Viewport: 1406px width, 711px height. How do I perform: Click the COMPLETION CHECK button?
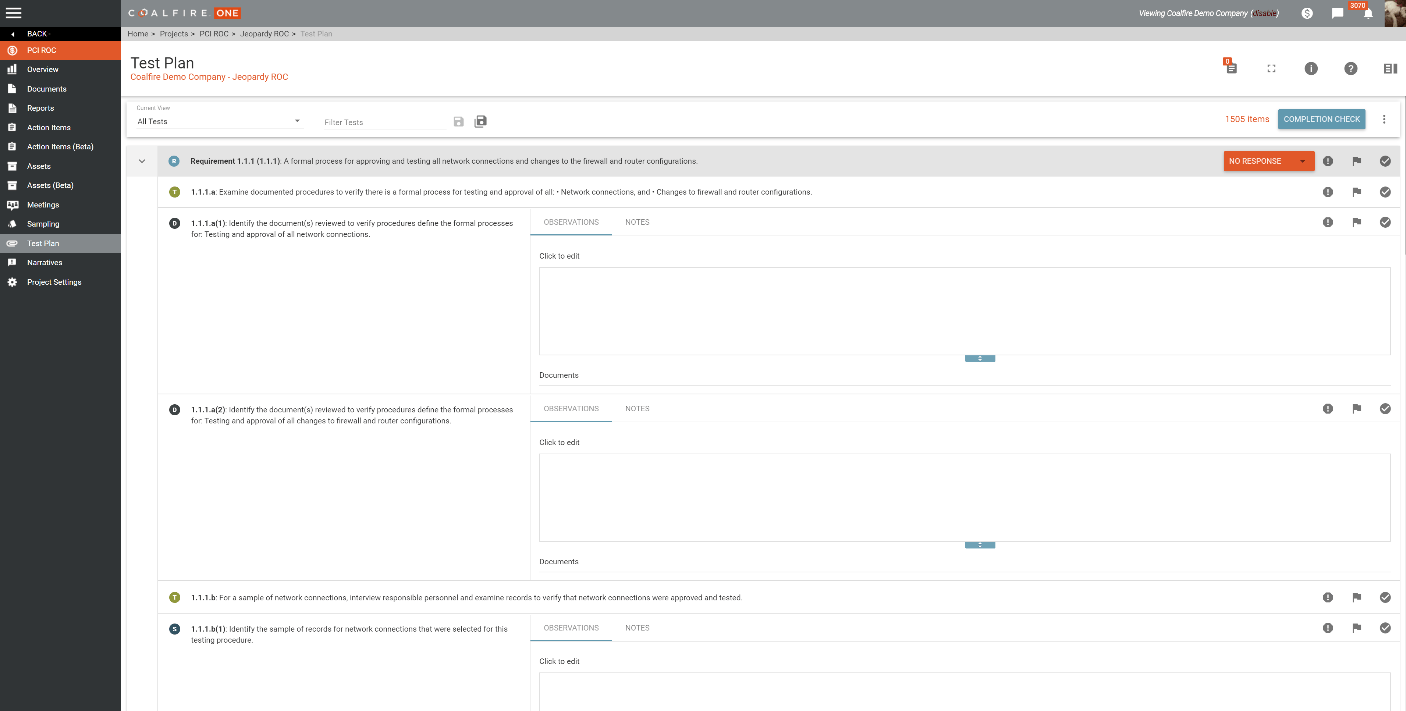1321,119
